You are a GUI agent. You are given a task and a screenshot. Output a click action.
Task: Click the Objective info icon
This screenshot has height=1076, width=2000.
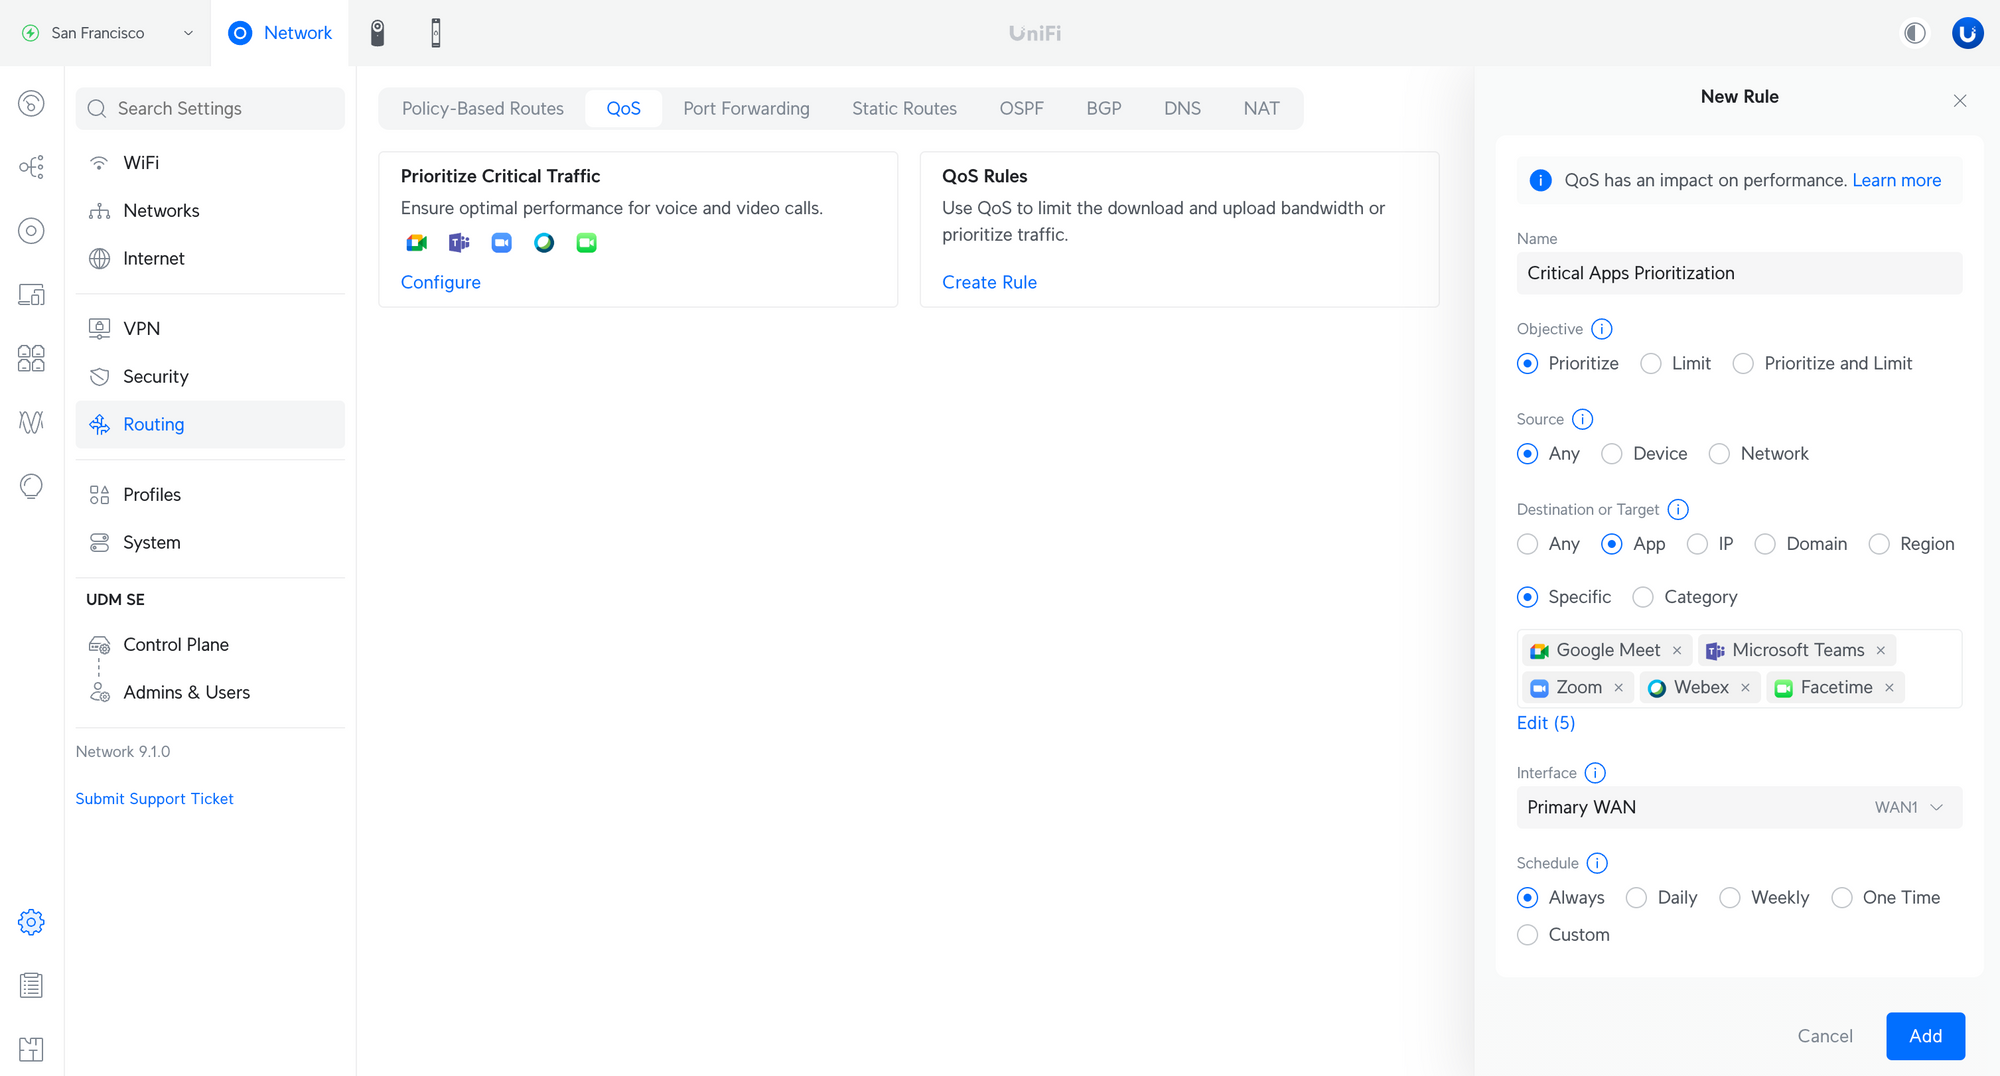[1601, 329]
